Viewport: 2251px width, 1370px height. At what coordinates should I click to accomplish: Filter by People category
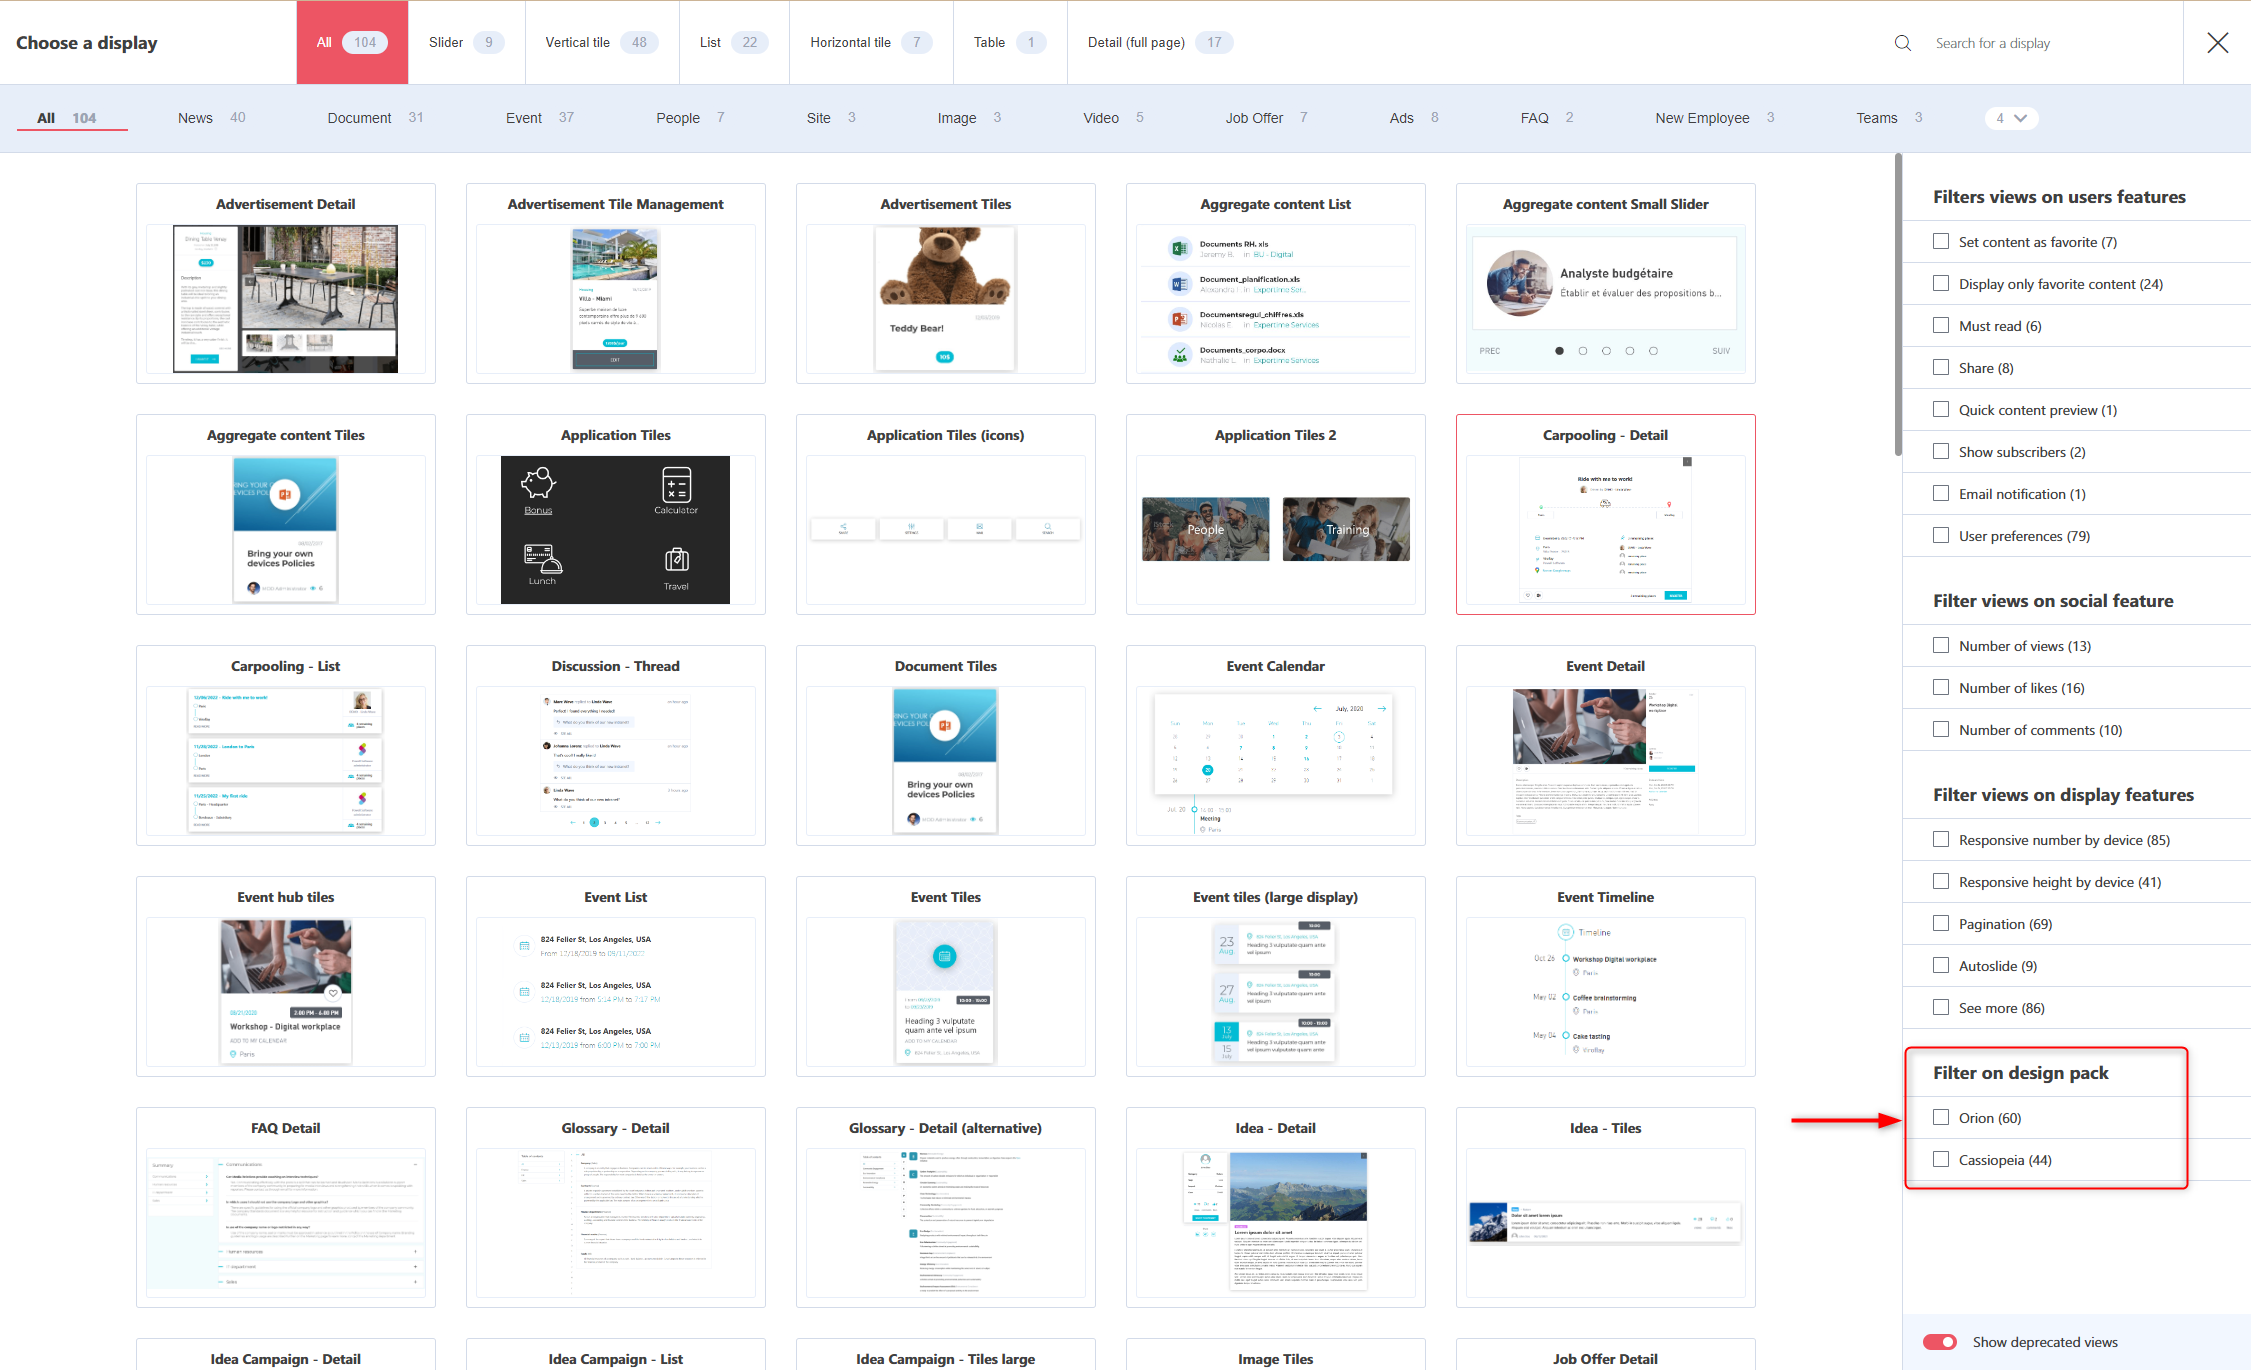pos(690,118)
